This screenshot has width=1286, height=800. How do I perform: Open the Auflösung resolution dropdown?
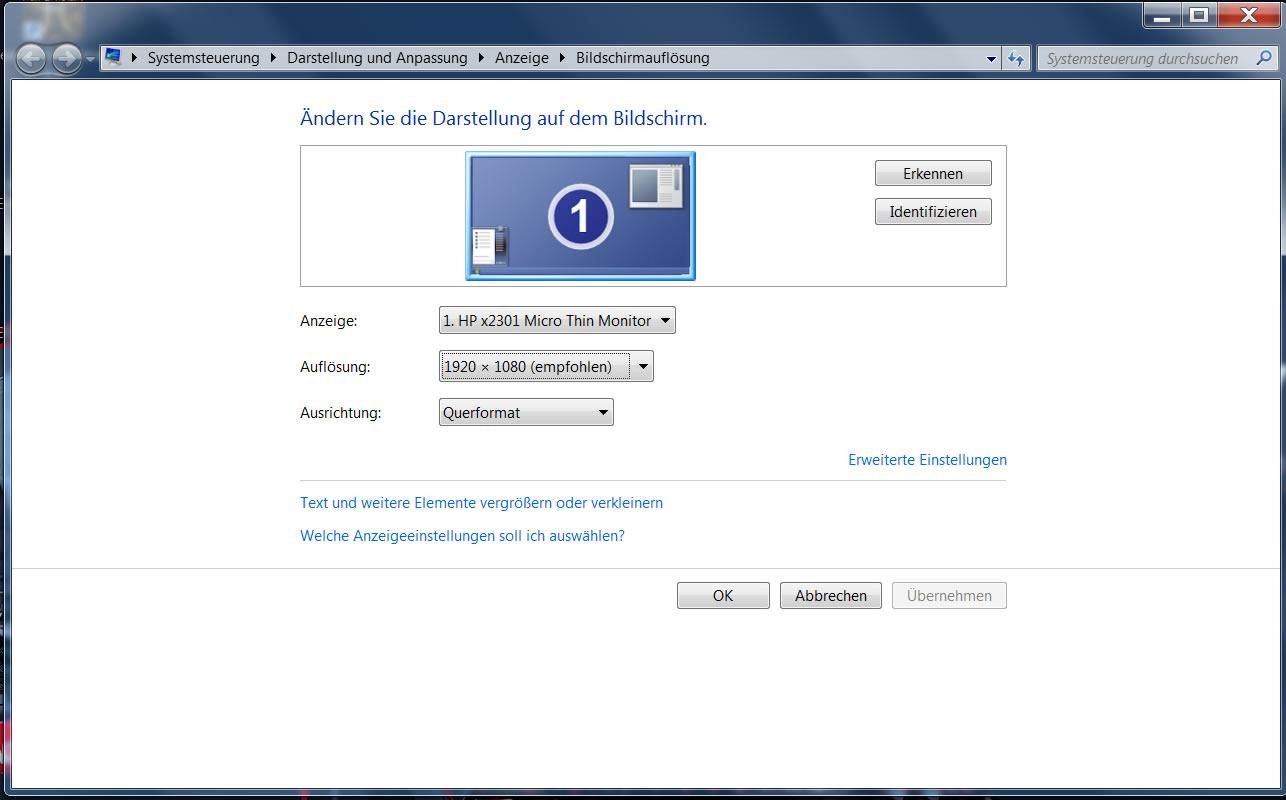(546, 367)
